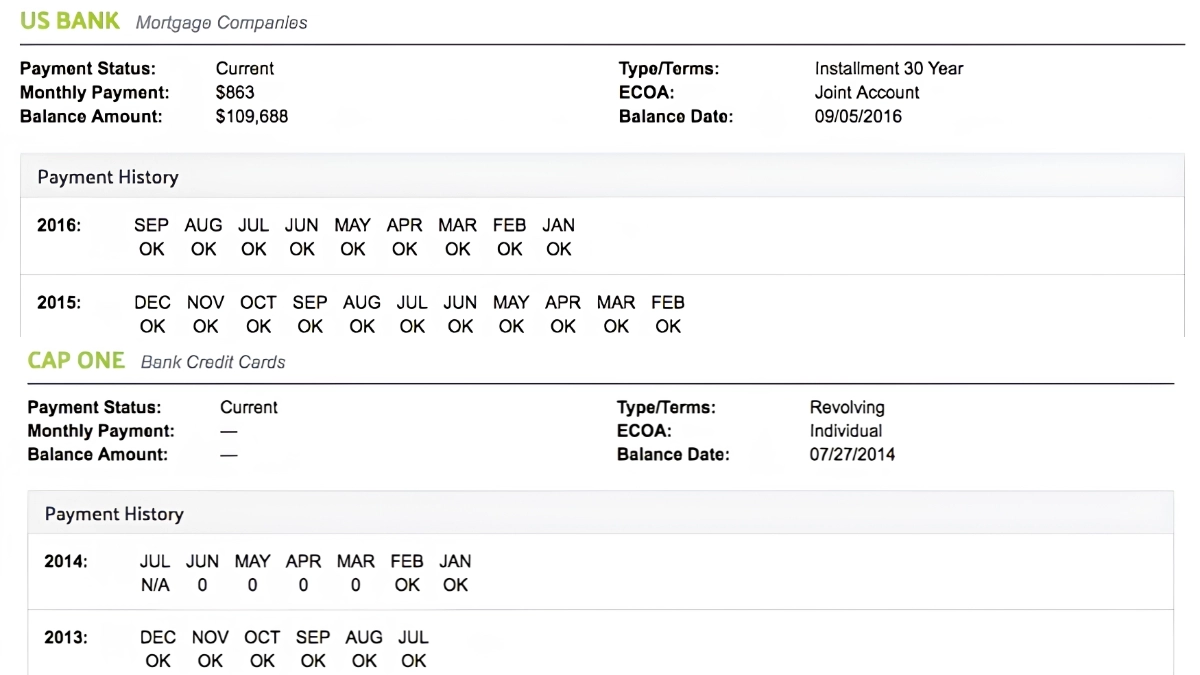Select the 2013 payment history row label

pos(66,637)
